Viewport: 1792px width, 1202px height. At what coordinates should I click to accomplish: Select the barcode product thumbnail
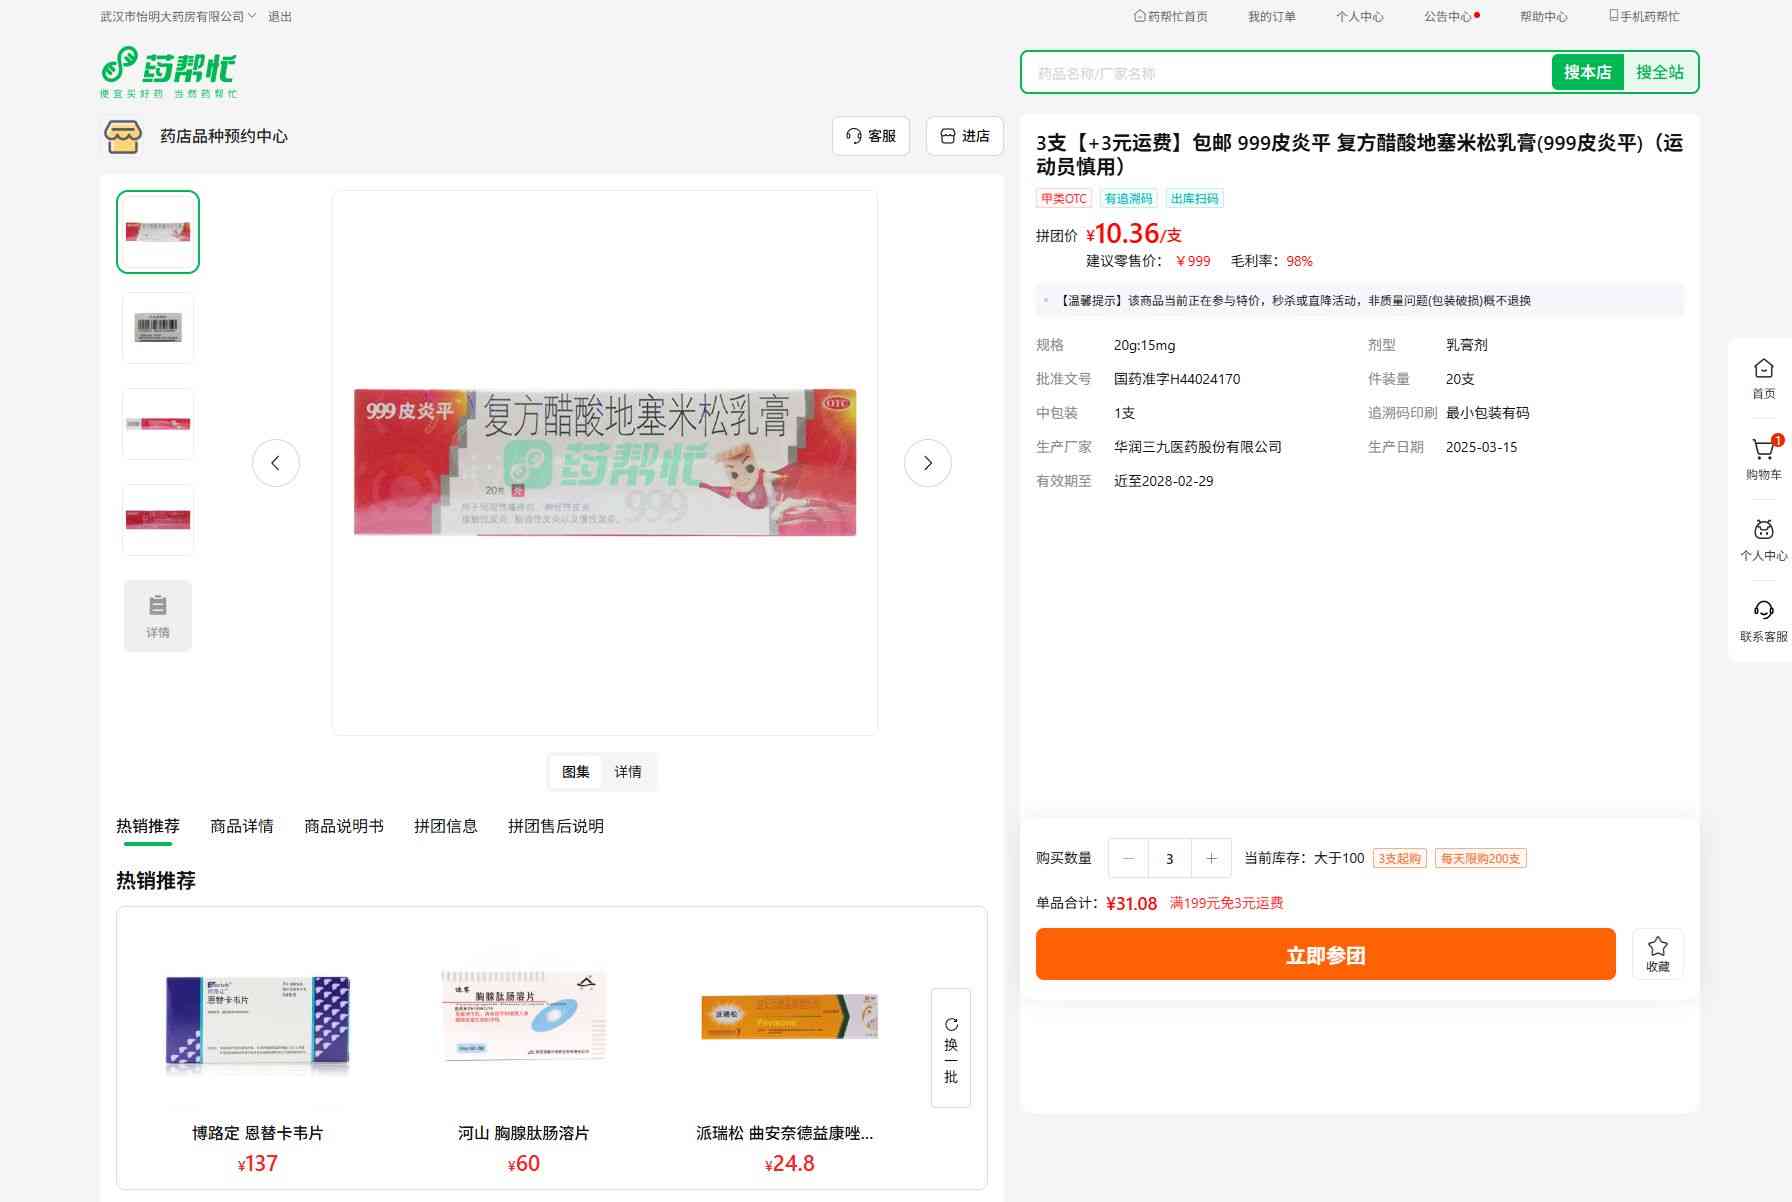(x=158, y=328)
